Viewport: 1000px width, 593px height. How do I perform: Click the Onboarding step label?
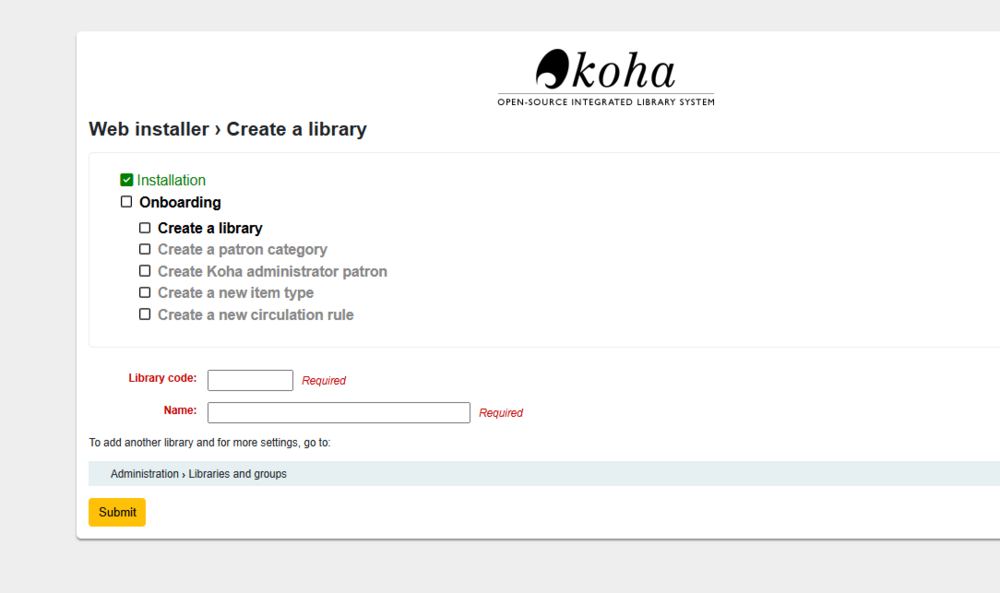pos(180,202)
